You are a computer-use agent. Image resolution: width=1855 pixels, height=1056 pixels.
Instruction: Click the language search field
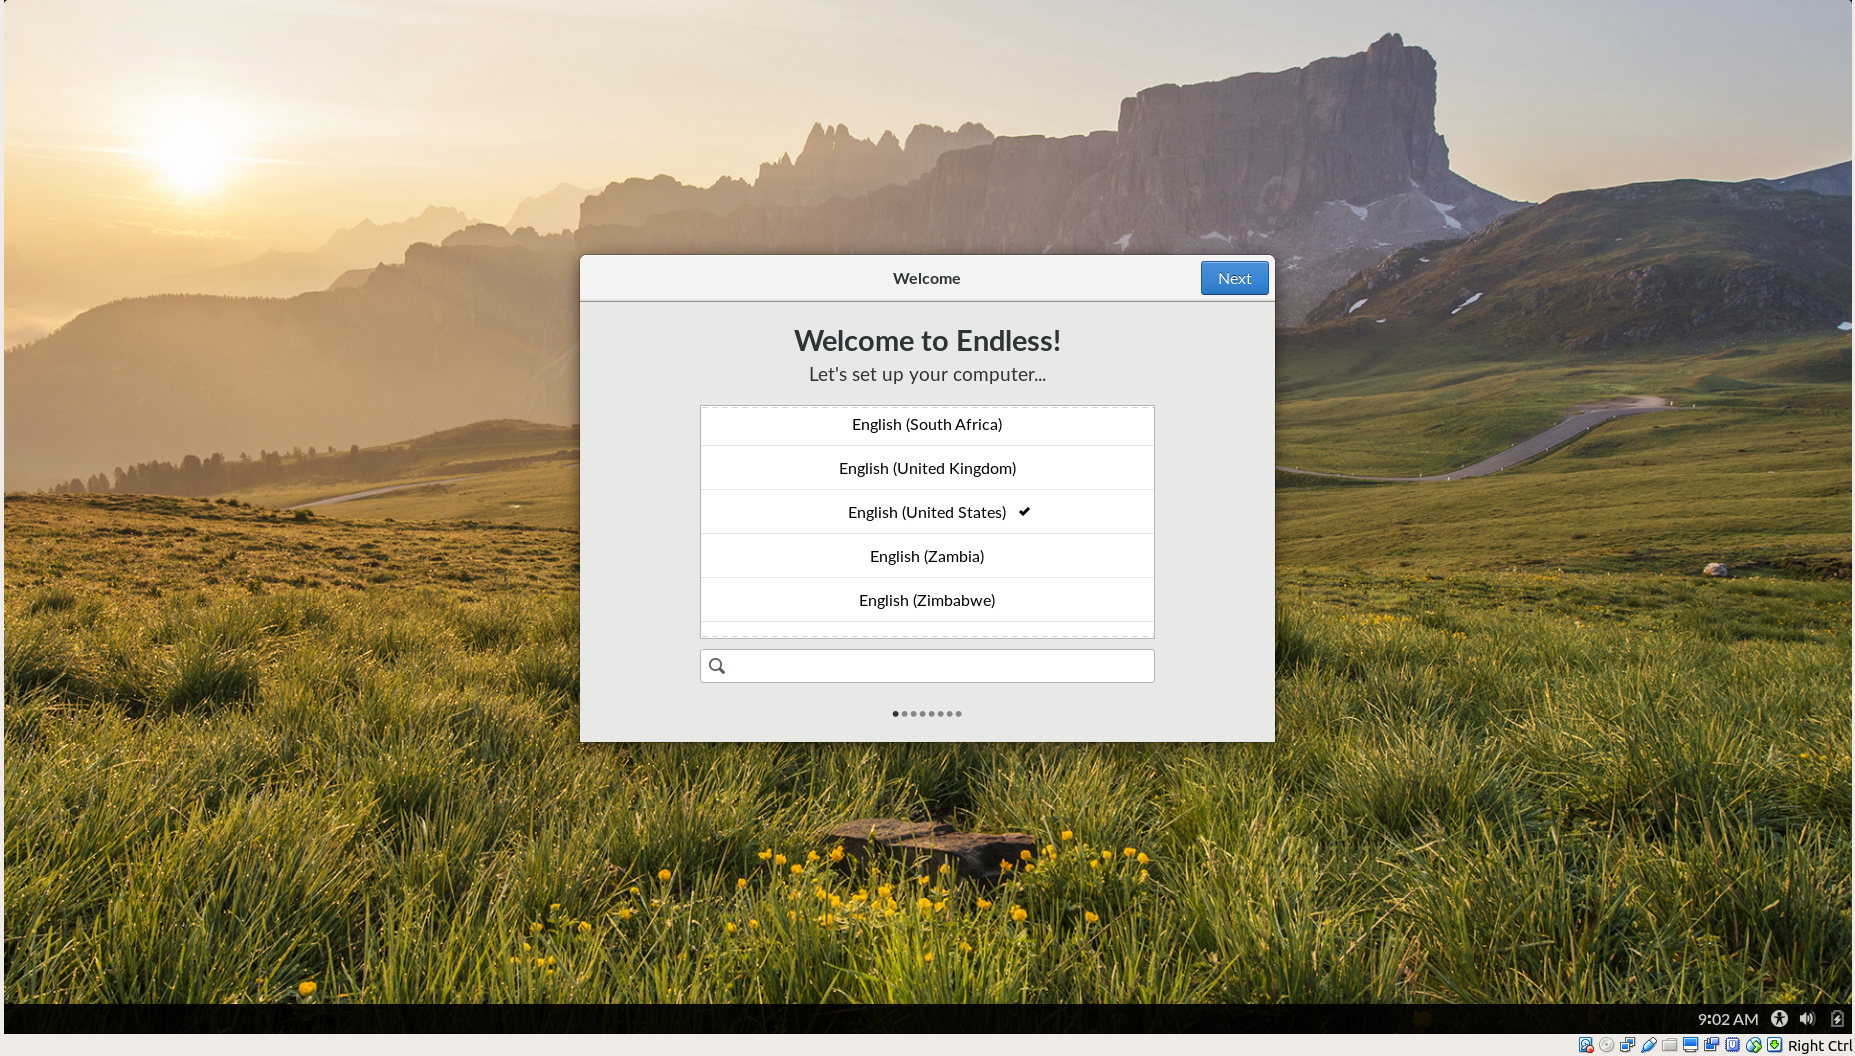click(x=927, y=666)
